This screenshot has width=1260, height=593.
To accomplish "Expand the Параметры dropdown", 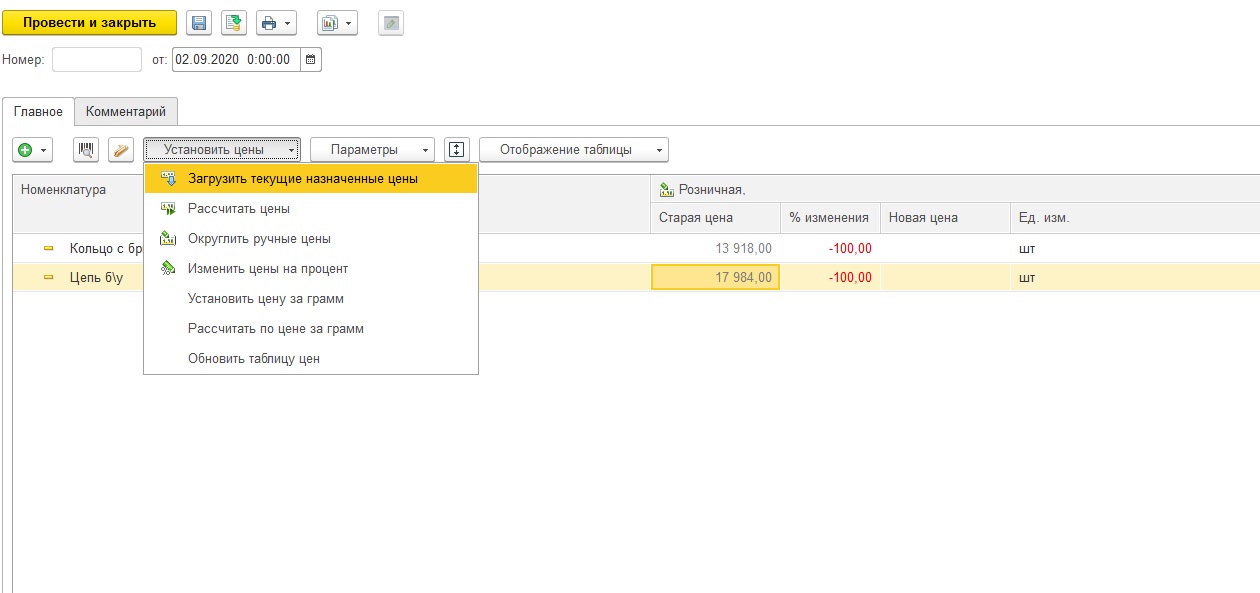I will (x=372, y=150).
